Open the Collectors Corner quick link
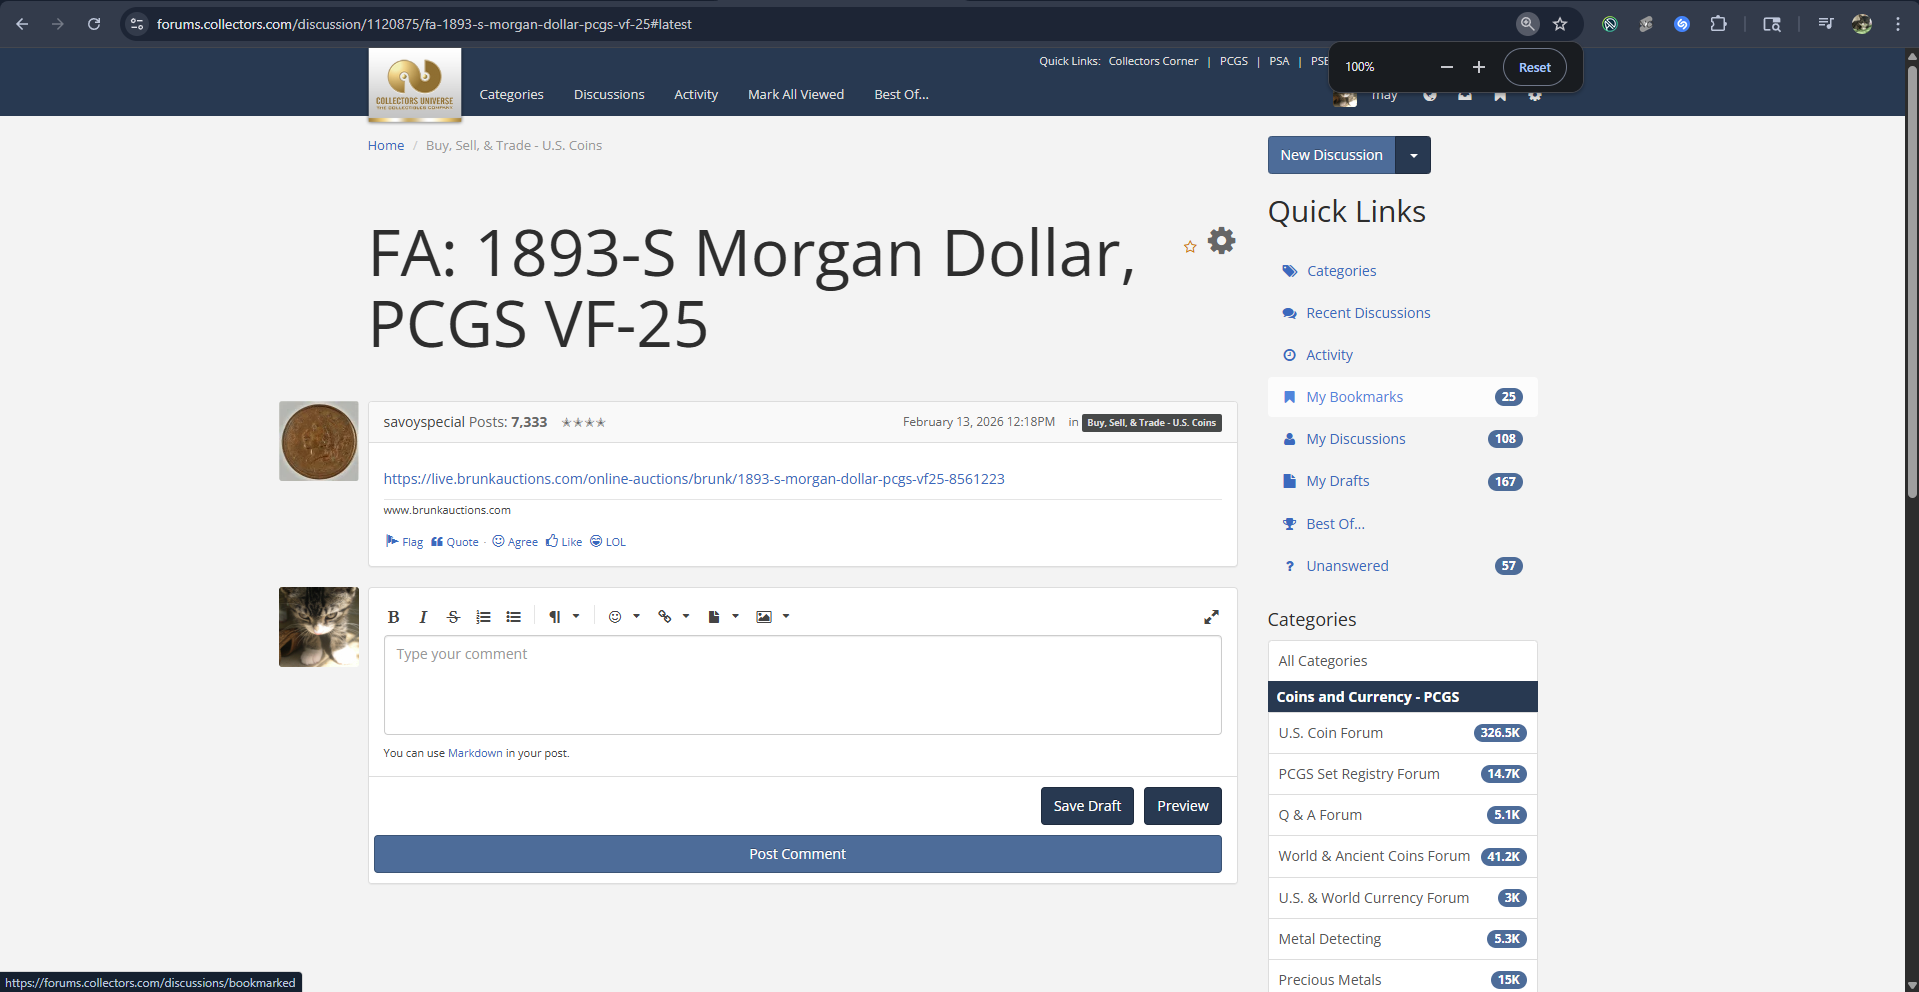Viewport: 1919px width, 992px height. [1153, 61]
